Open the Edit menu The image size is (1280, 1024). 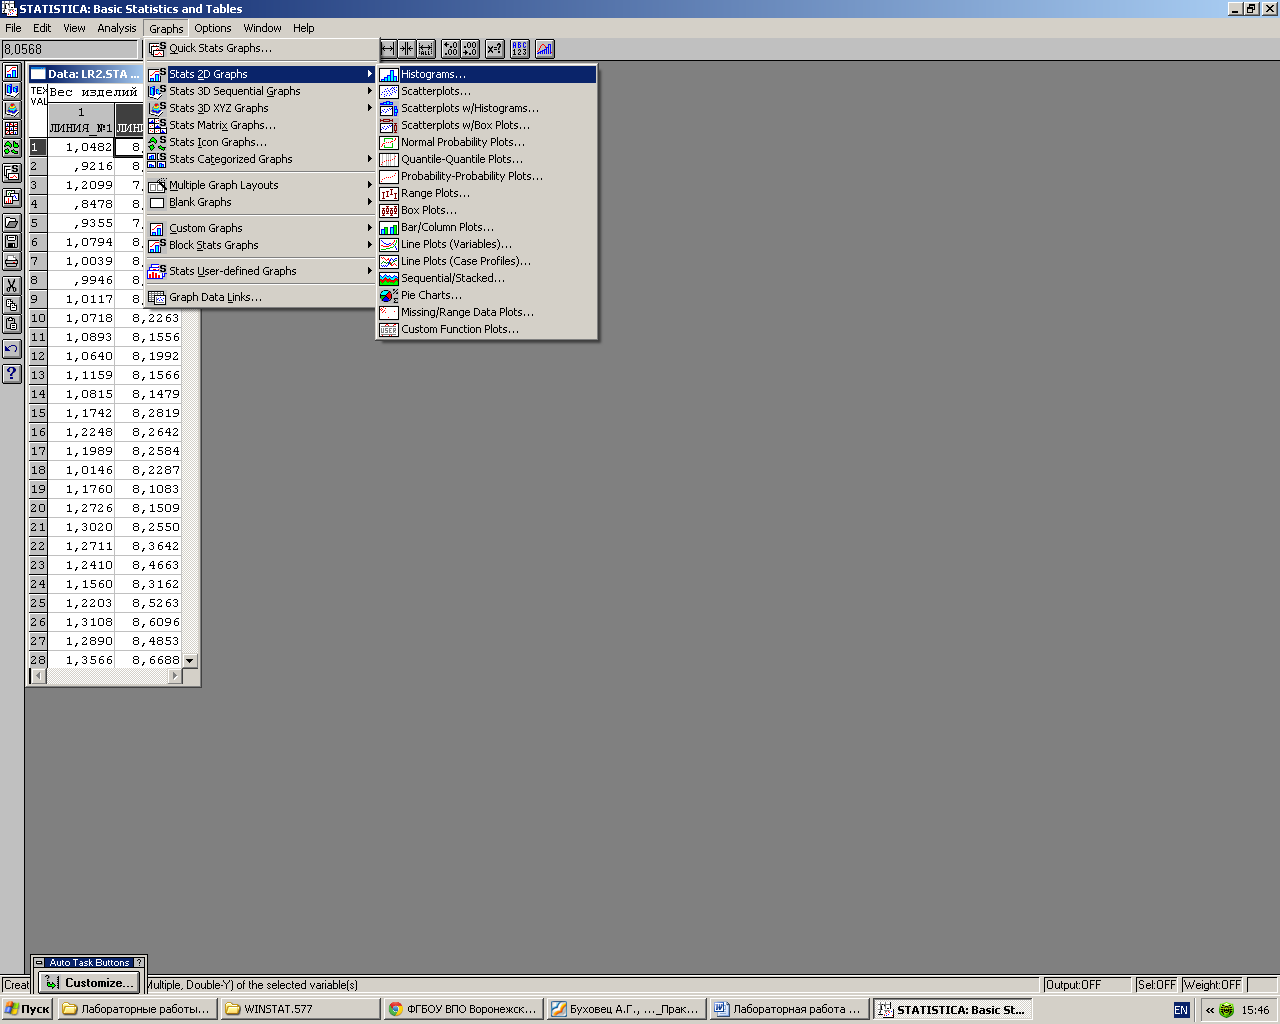click(42, 28)
